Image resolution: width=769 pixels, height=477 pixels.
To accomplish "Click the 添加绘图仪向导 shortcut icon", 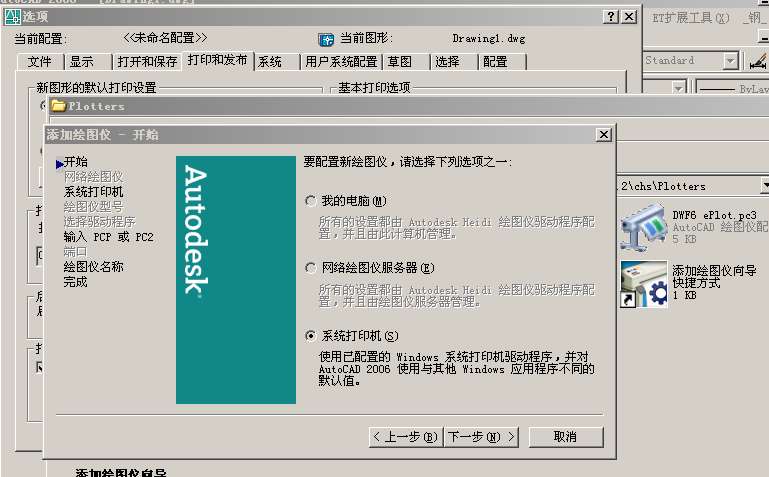I will (643, 284).
